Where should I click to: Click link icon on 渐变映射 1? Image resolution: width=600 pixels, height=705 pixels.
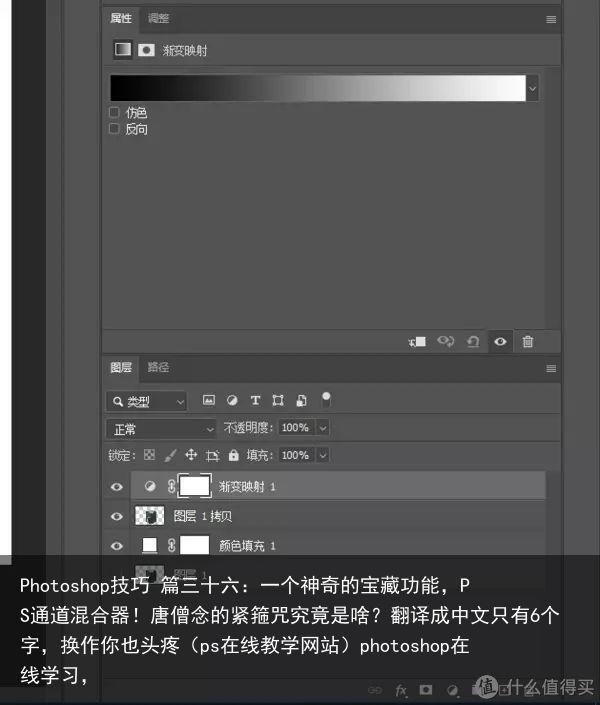[171, 486]
